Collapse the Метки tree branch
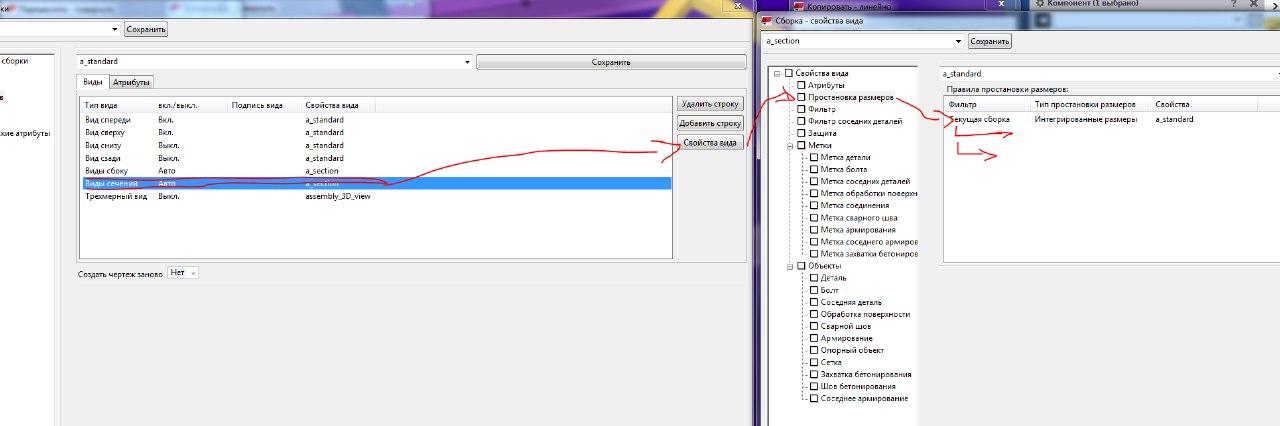 tap(789, 145)
